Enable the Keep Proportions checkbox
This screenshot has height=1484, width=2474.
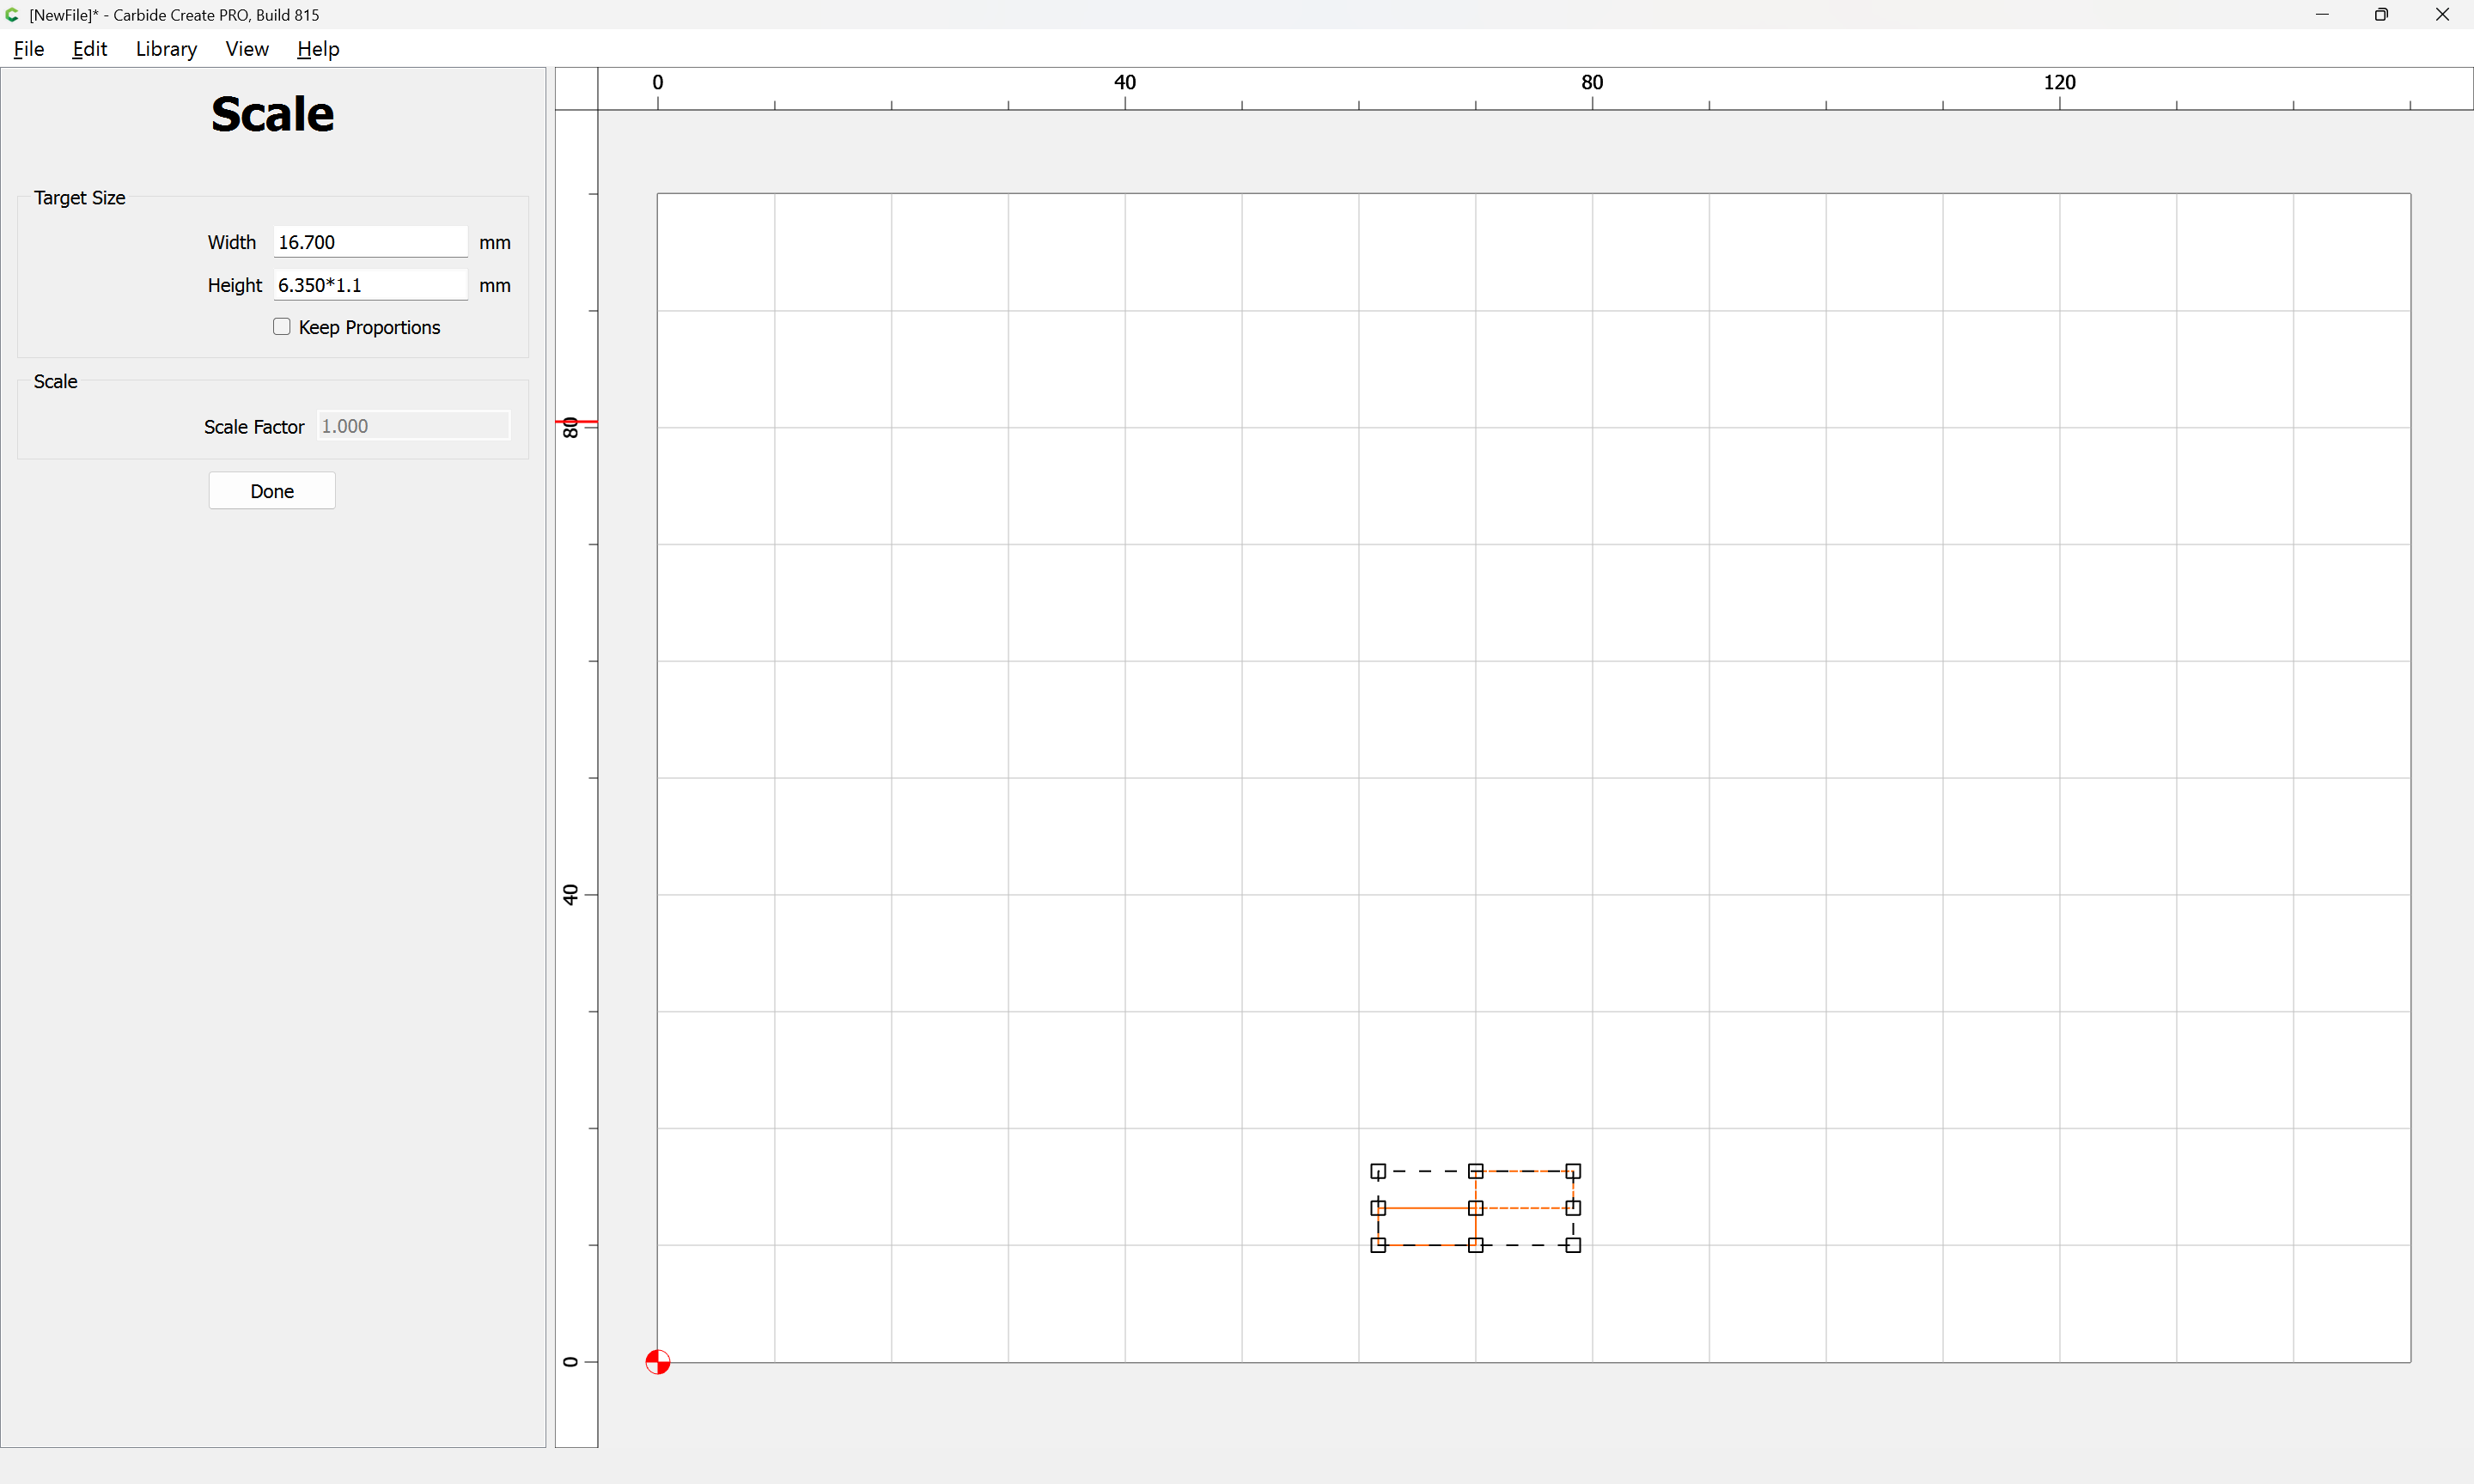pyautogui.click(x=282, y=327)
